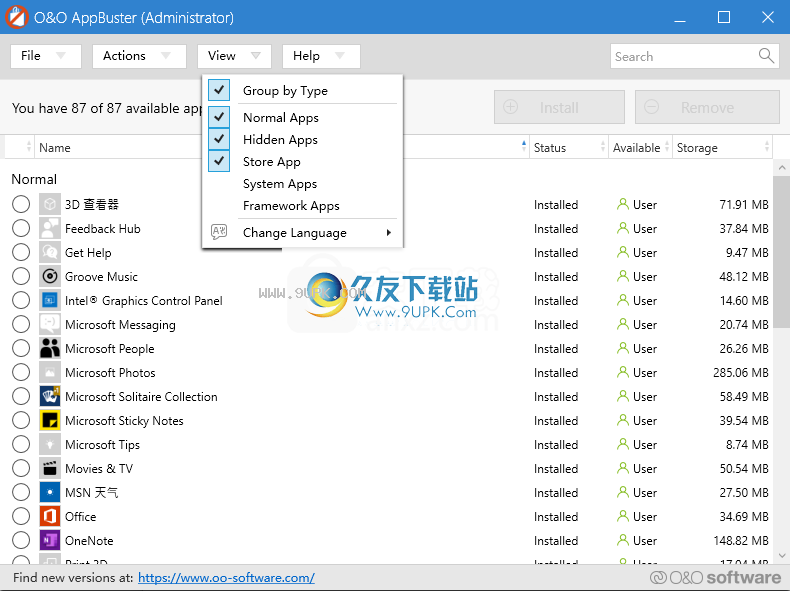Click the Get Help app icon
This screenshot has width=790, height=591.
pos(50,252)
